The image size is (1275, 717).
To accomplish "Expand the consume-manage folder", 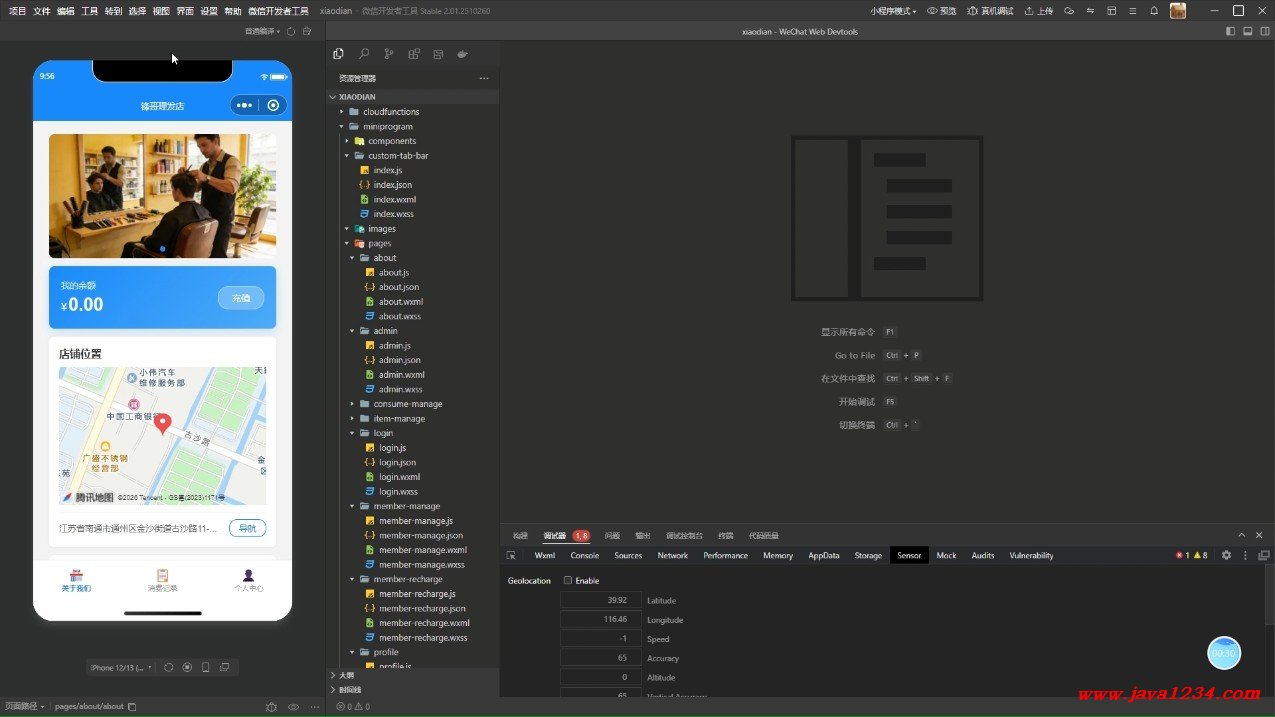I will tap(407, 404).
